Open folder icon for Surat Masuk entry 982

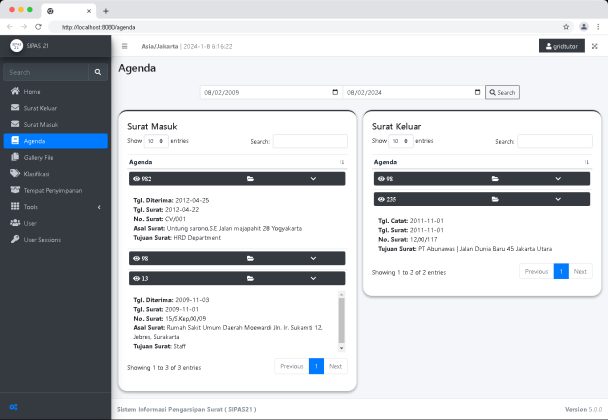coord(250,178)
